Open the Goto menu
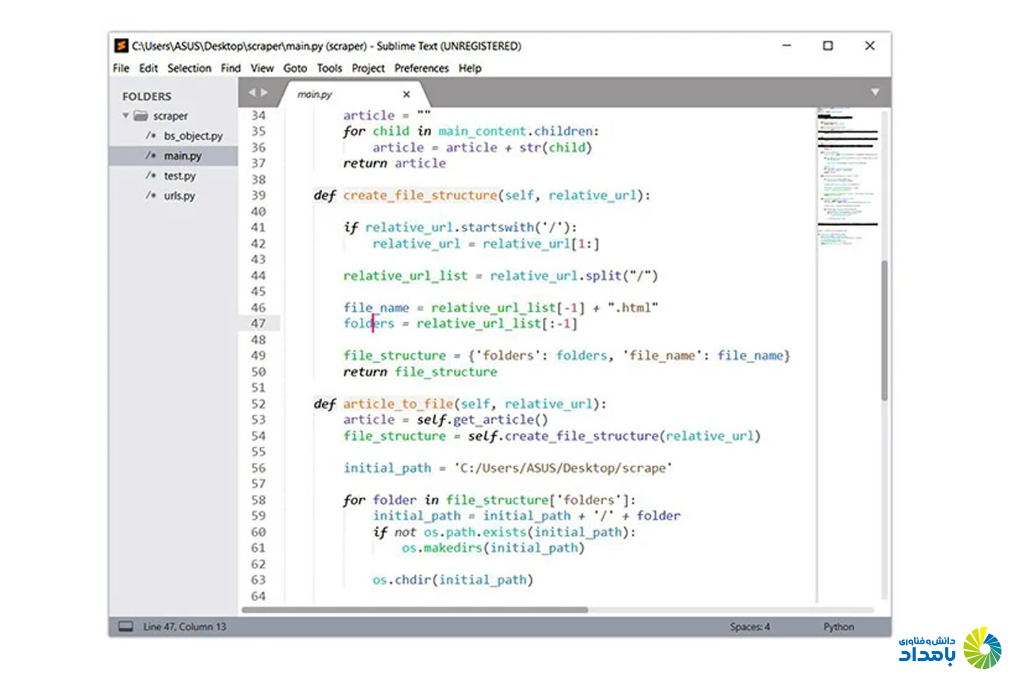Screen dimensions: 1024x683 pyautogui.click(x=295, y=68)
